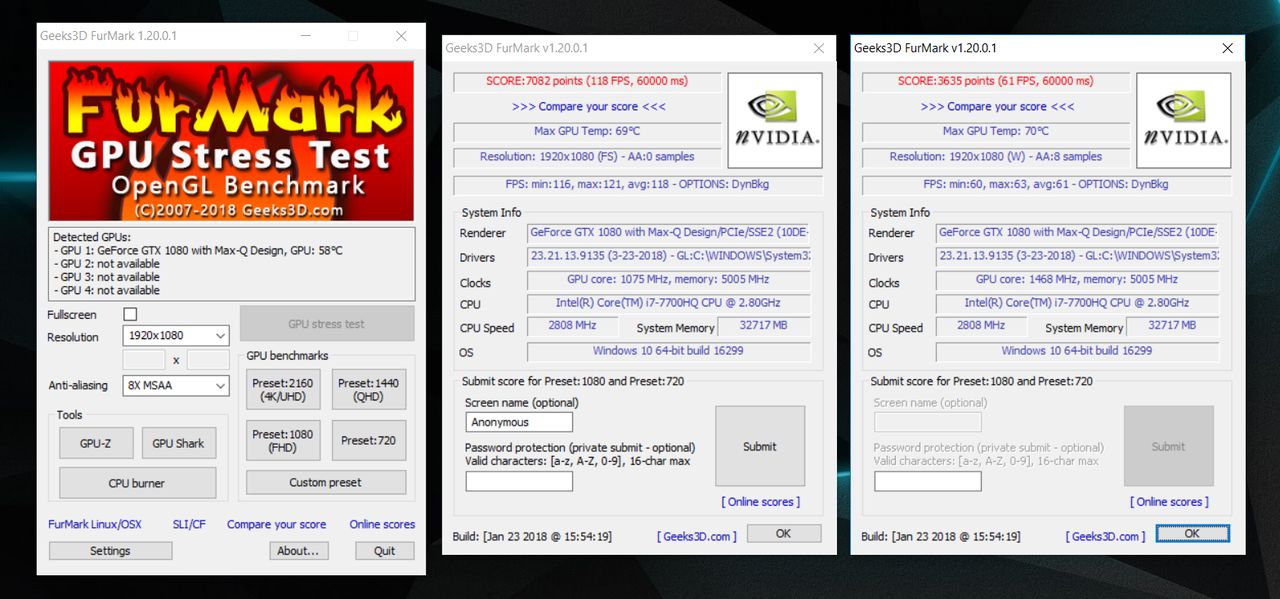Screen dimensions: 1280x599
Task: Launch the GPU-Z tool
Action: (95, 443)
